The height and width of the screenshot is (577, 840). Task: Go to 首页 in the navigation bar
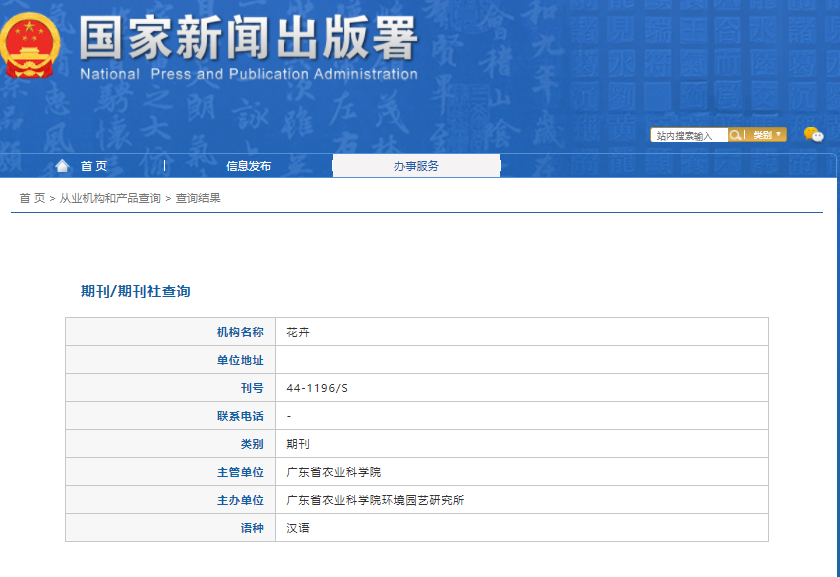[x=94, y=166]
